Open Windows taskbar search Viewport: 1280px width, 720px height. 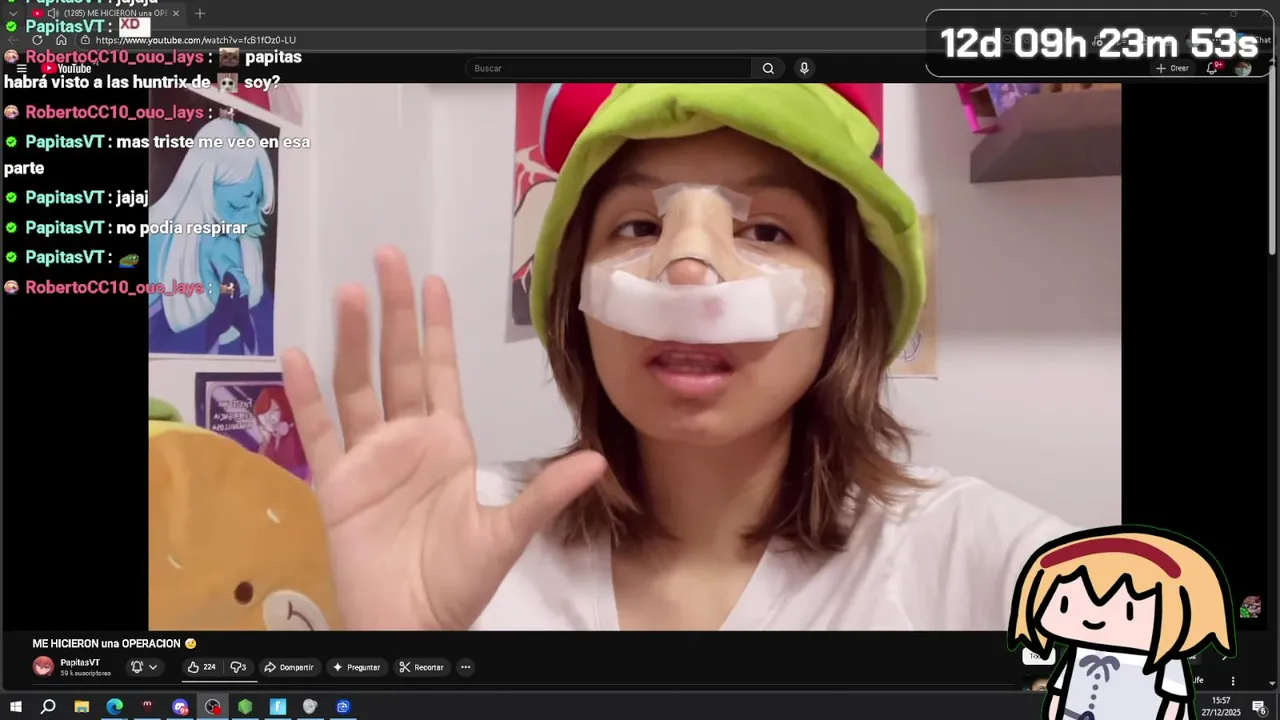(x=48, y=707)
